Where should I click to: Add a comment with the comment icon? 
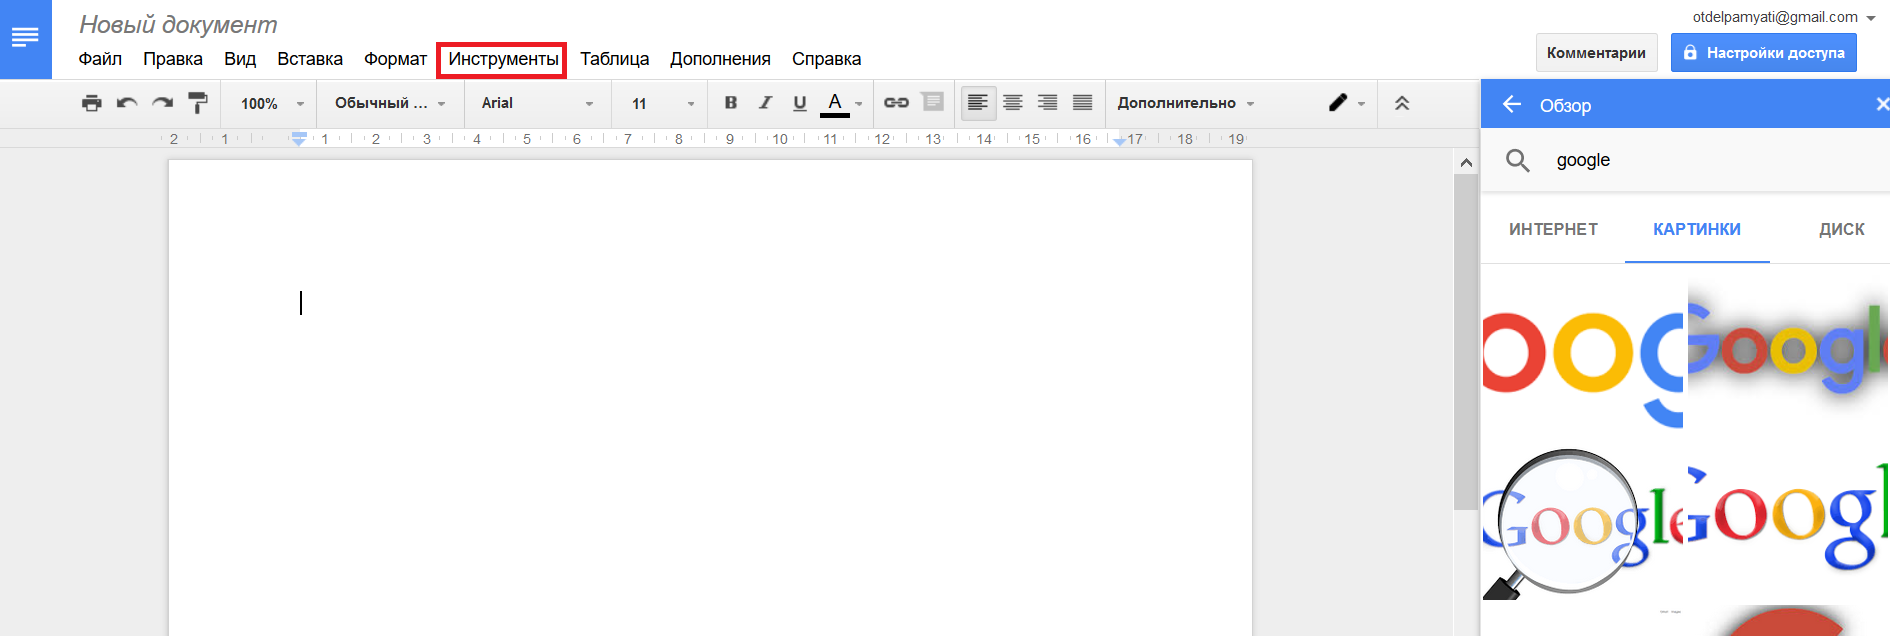[932, 102]
